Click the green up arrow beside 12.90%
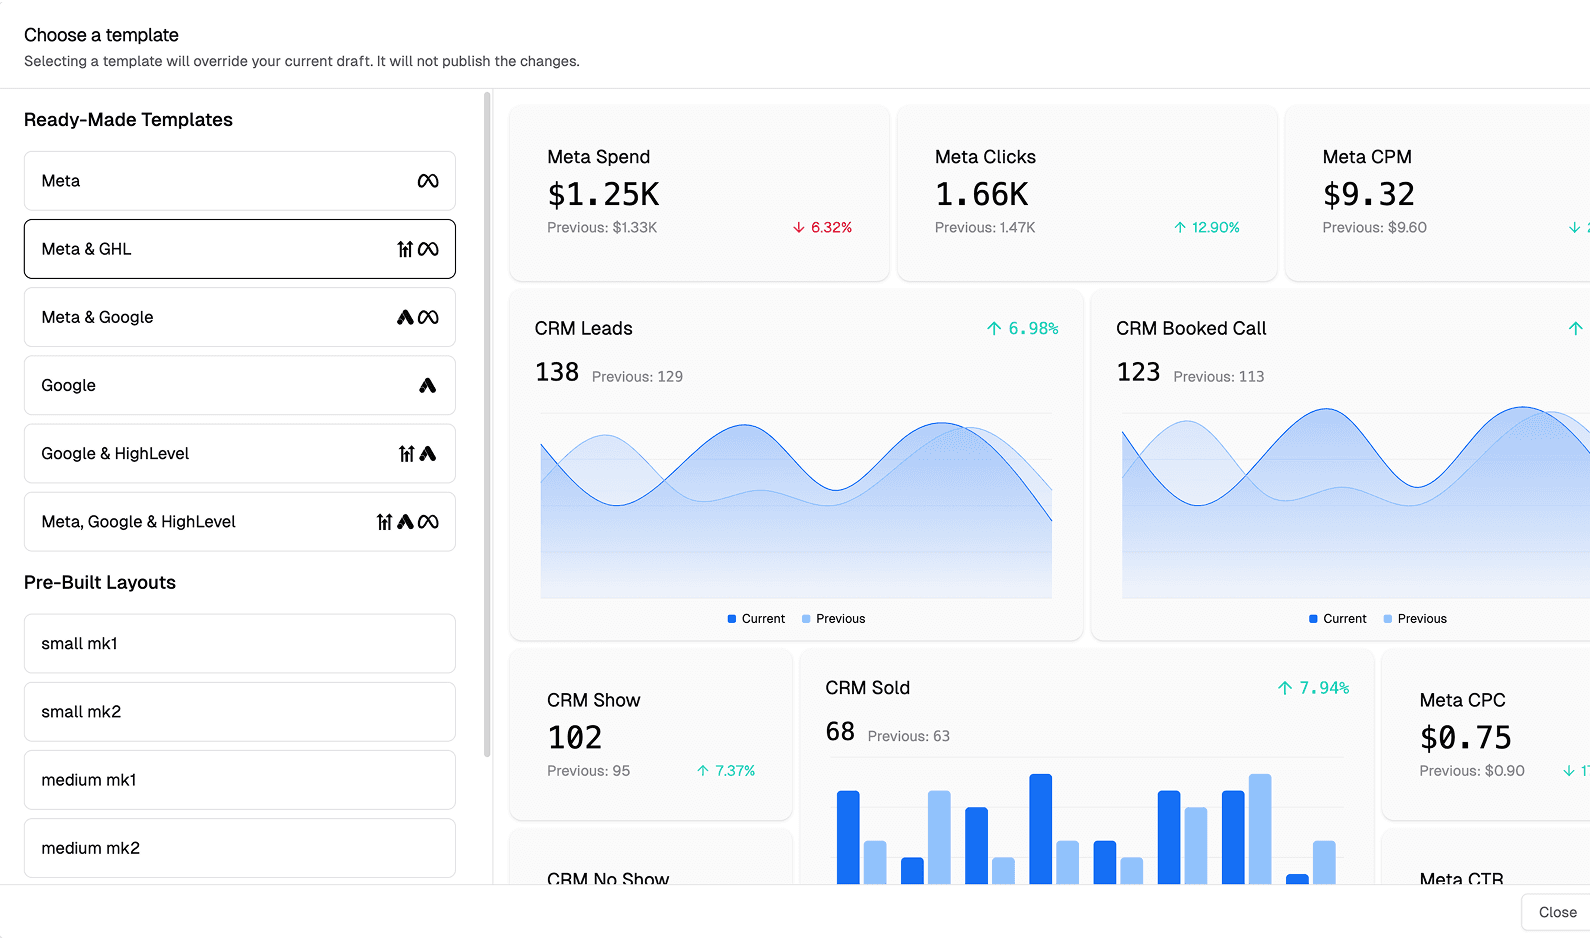 tap(1180, 228)
